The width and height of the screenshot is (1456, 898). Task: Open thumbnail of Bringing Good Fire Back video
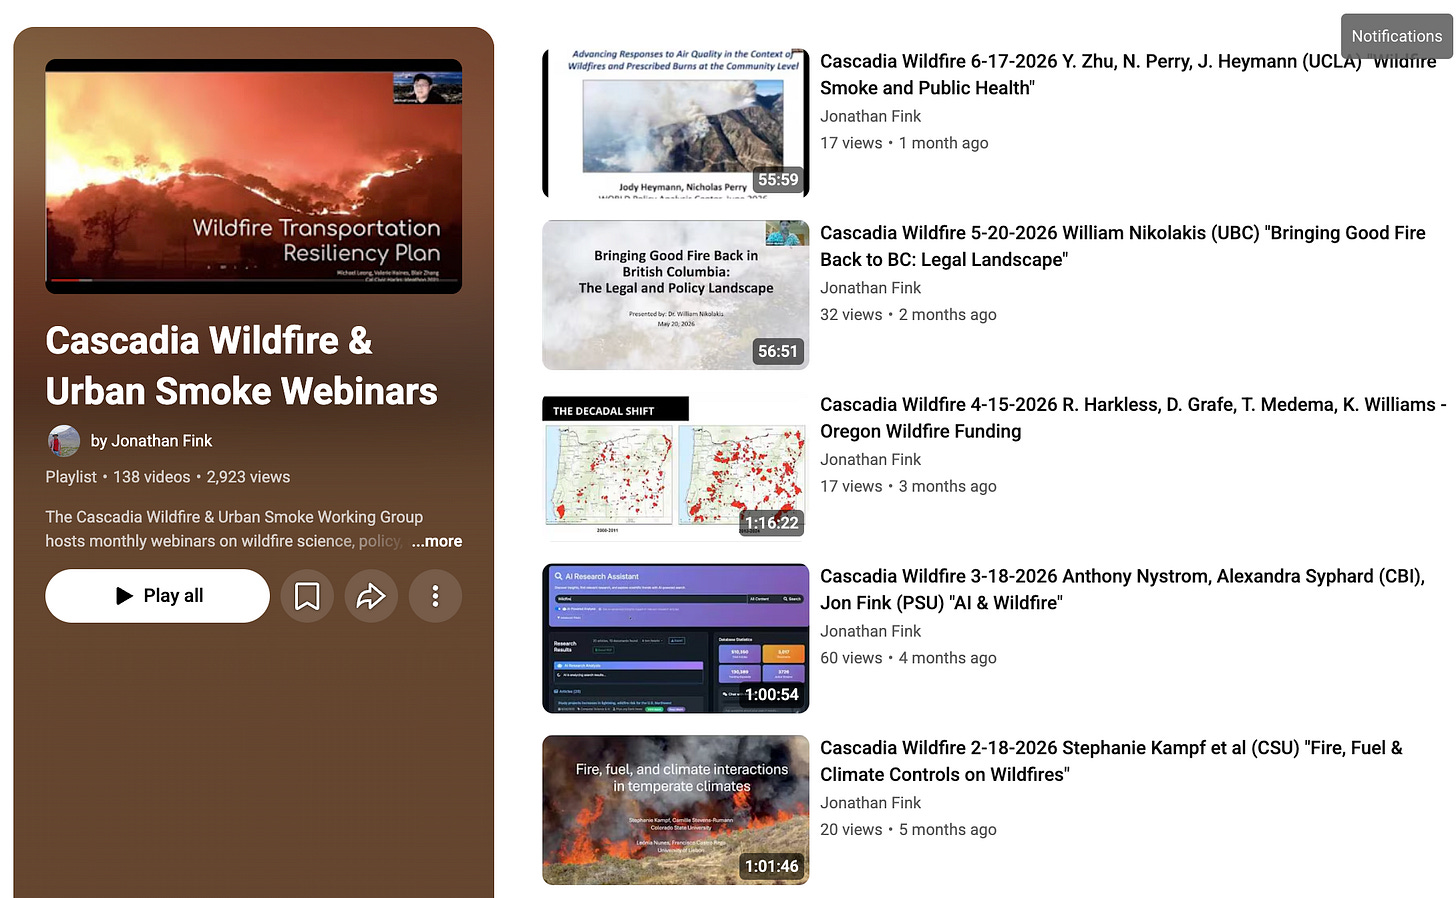coord(675,295)
